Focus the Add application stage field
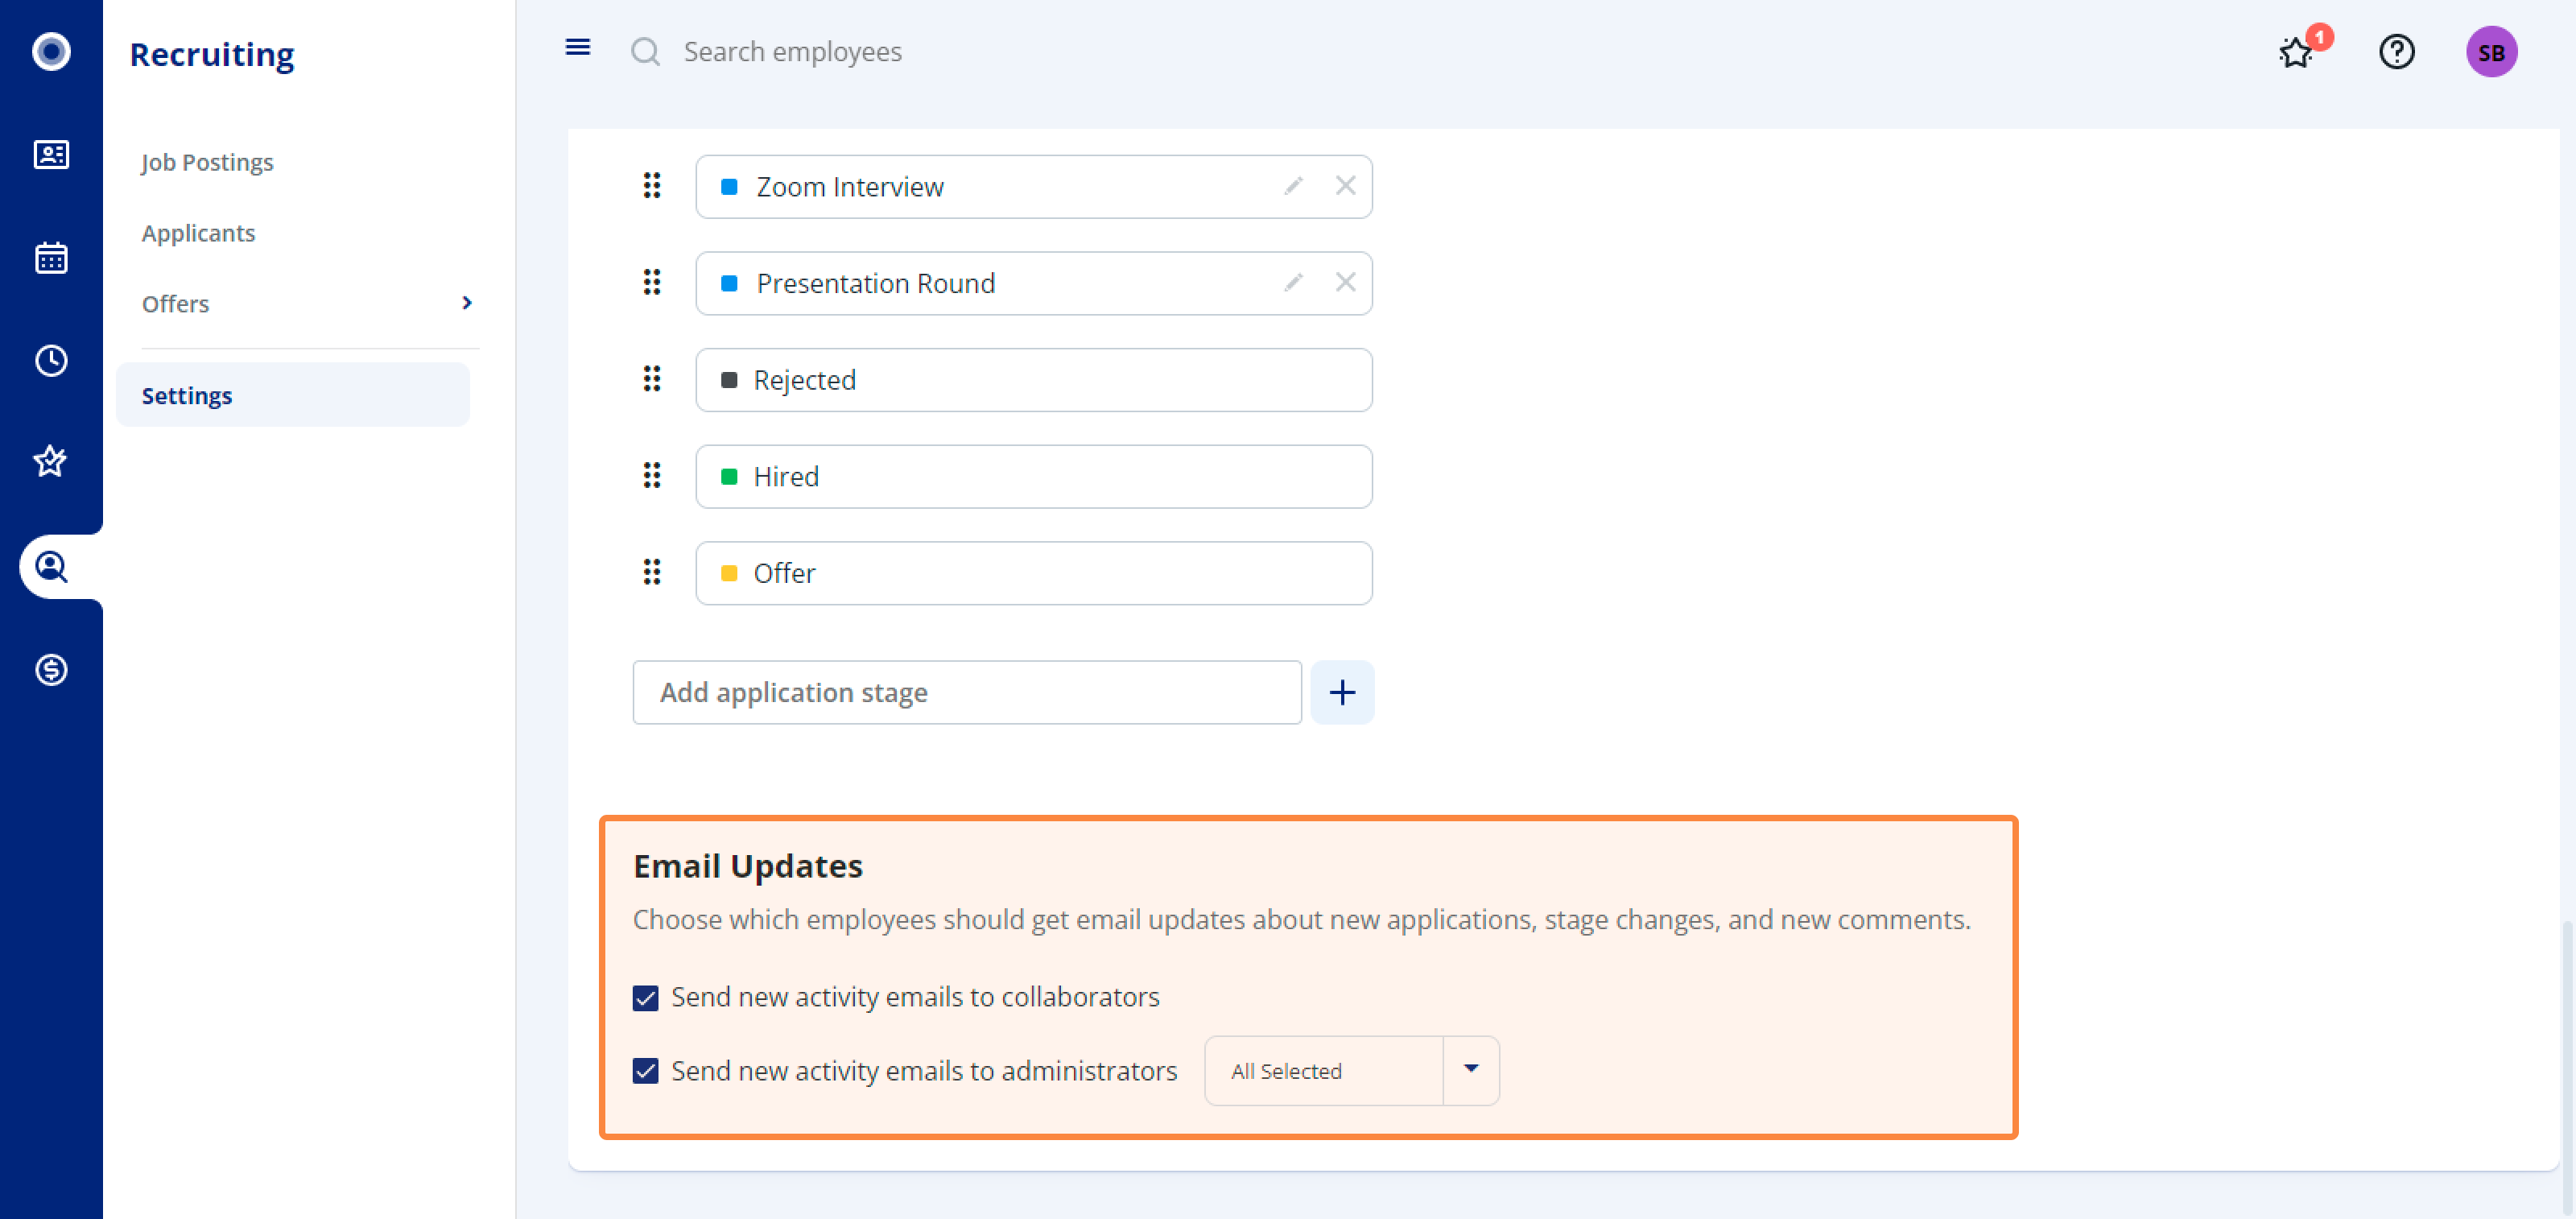This screenshot has width=2576, height=1219. point(967,692)
